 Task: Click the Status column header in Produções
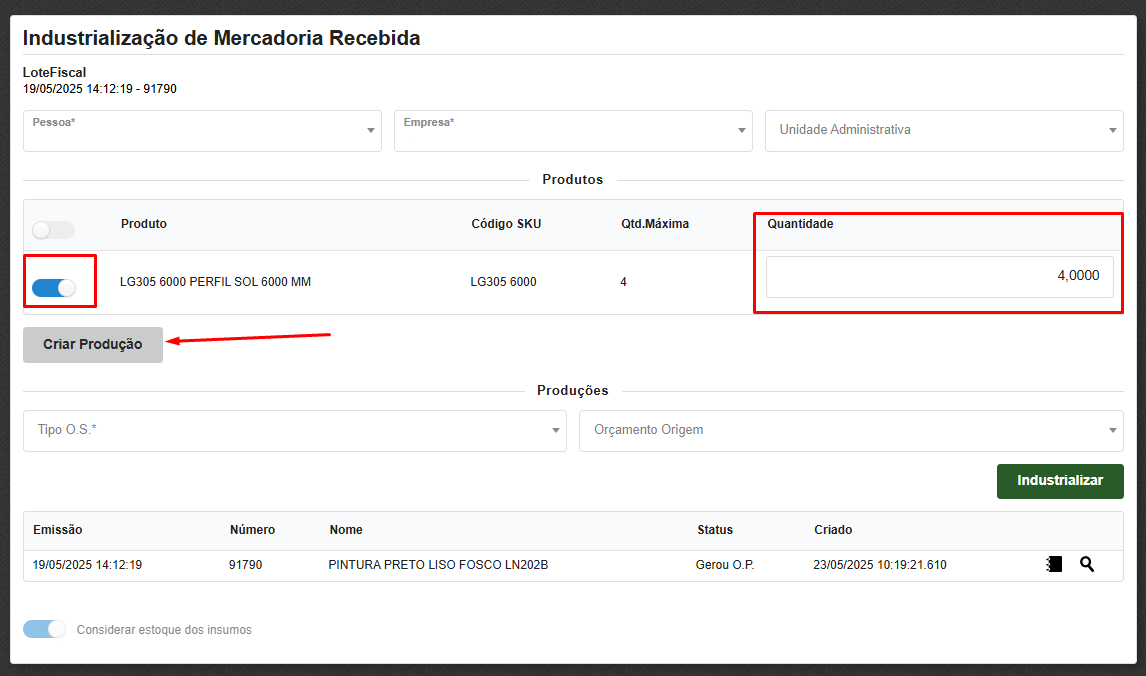tap(714, 529)
